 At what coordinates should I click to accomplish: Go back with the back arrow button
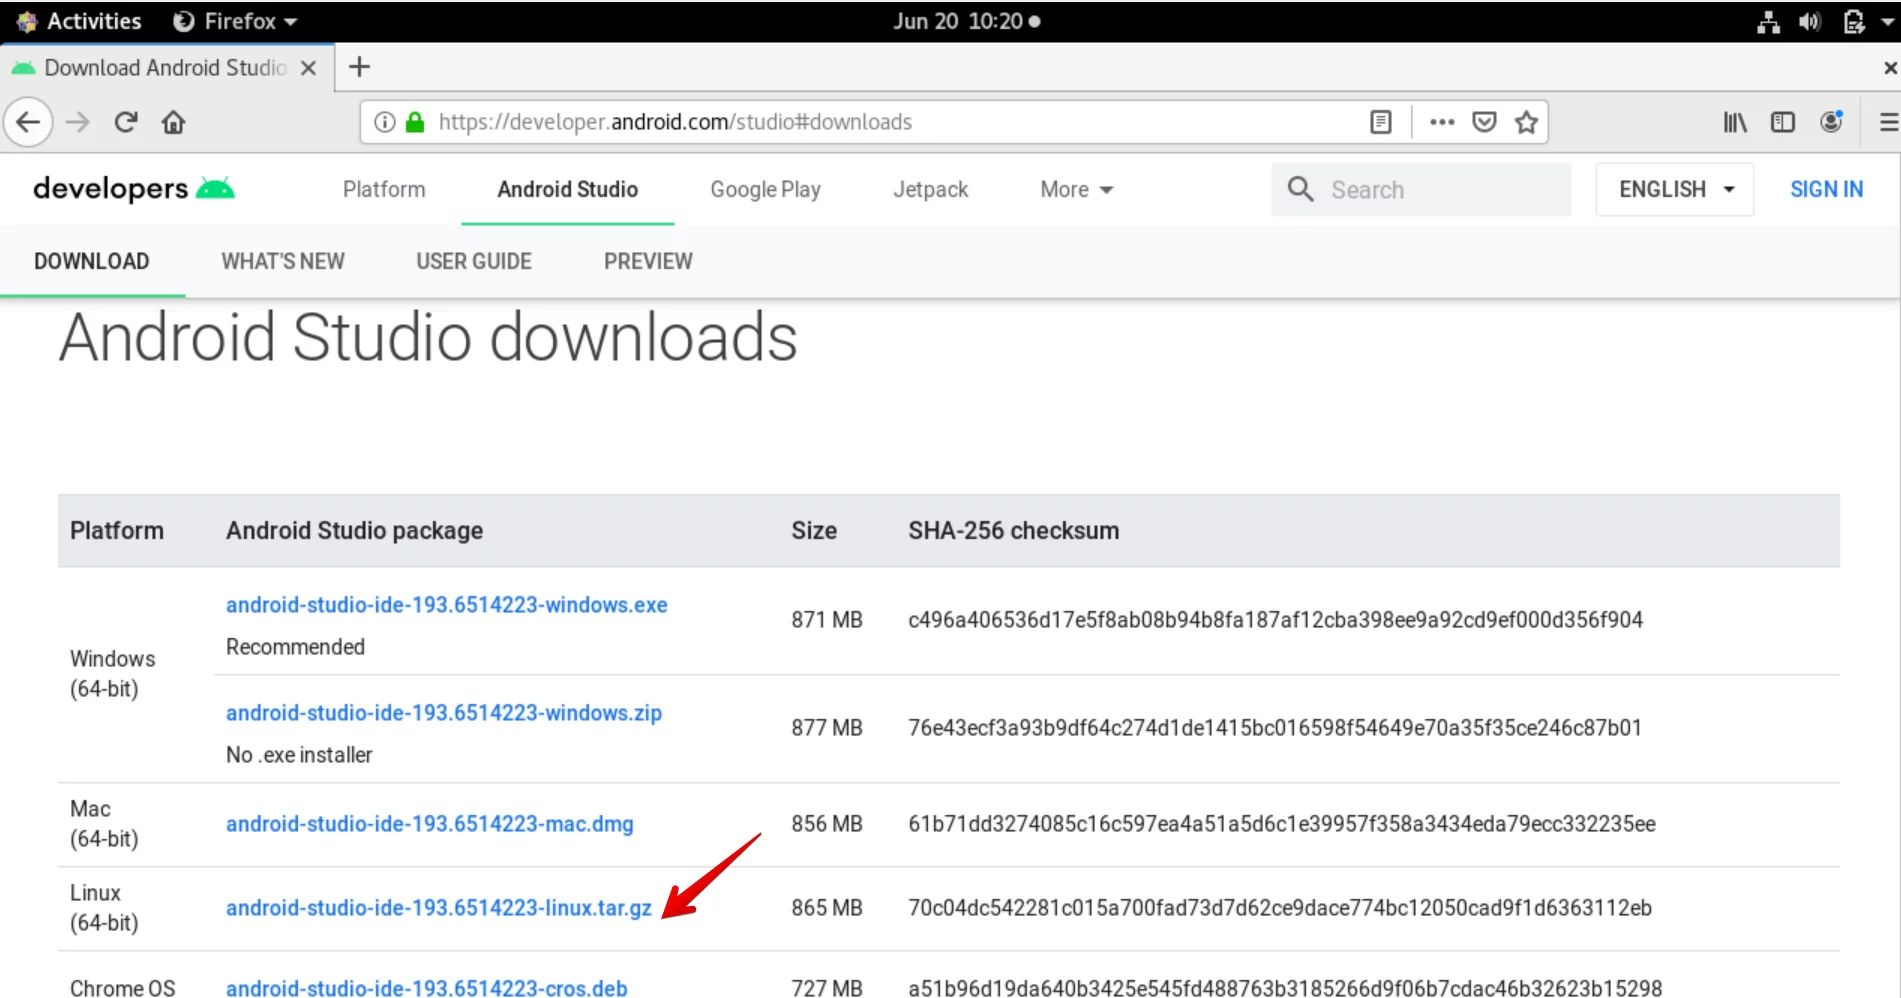point(28,122)
